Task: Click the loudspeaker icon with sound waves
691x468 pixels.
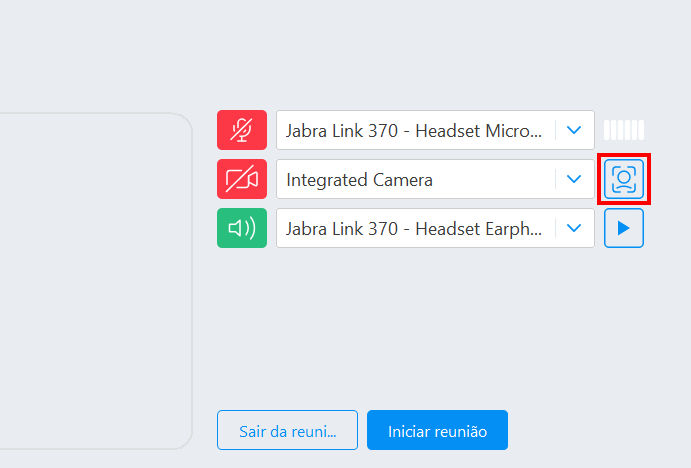Action: [x=241, y=228]
